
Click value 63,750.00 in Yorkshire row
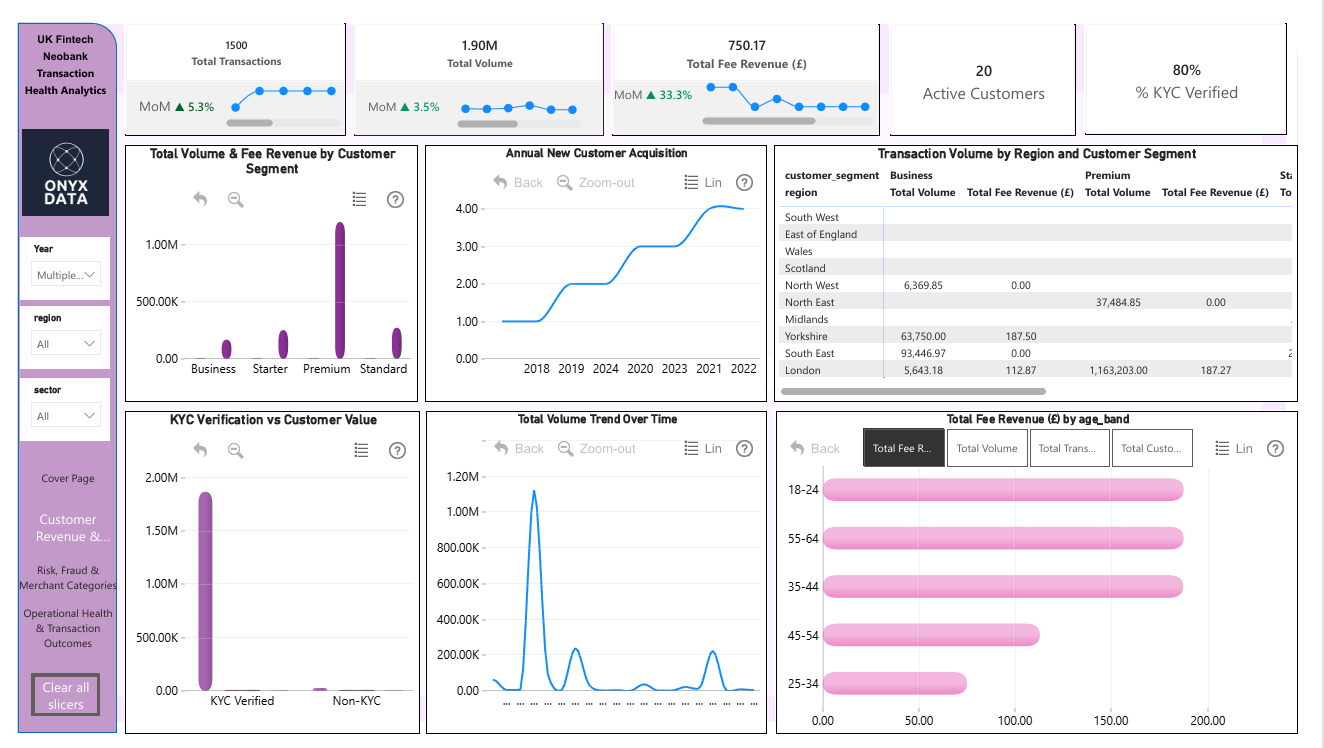tap(923, 336)
